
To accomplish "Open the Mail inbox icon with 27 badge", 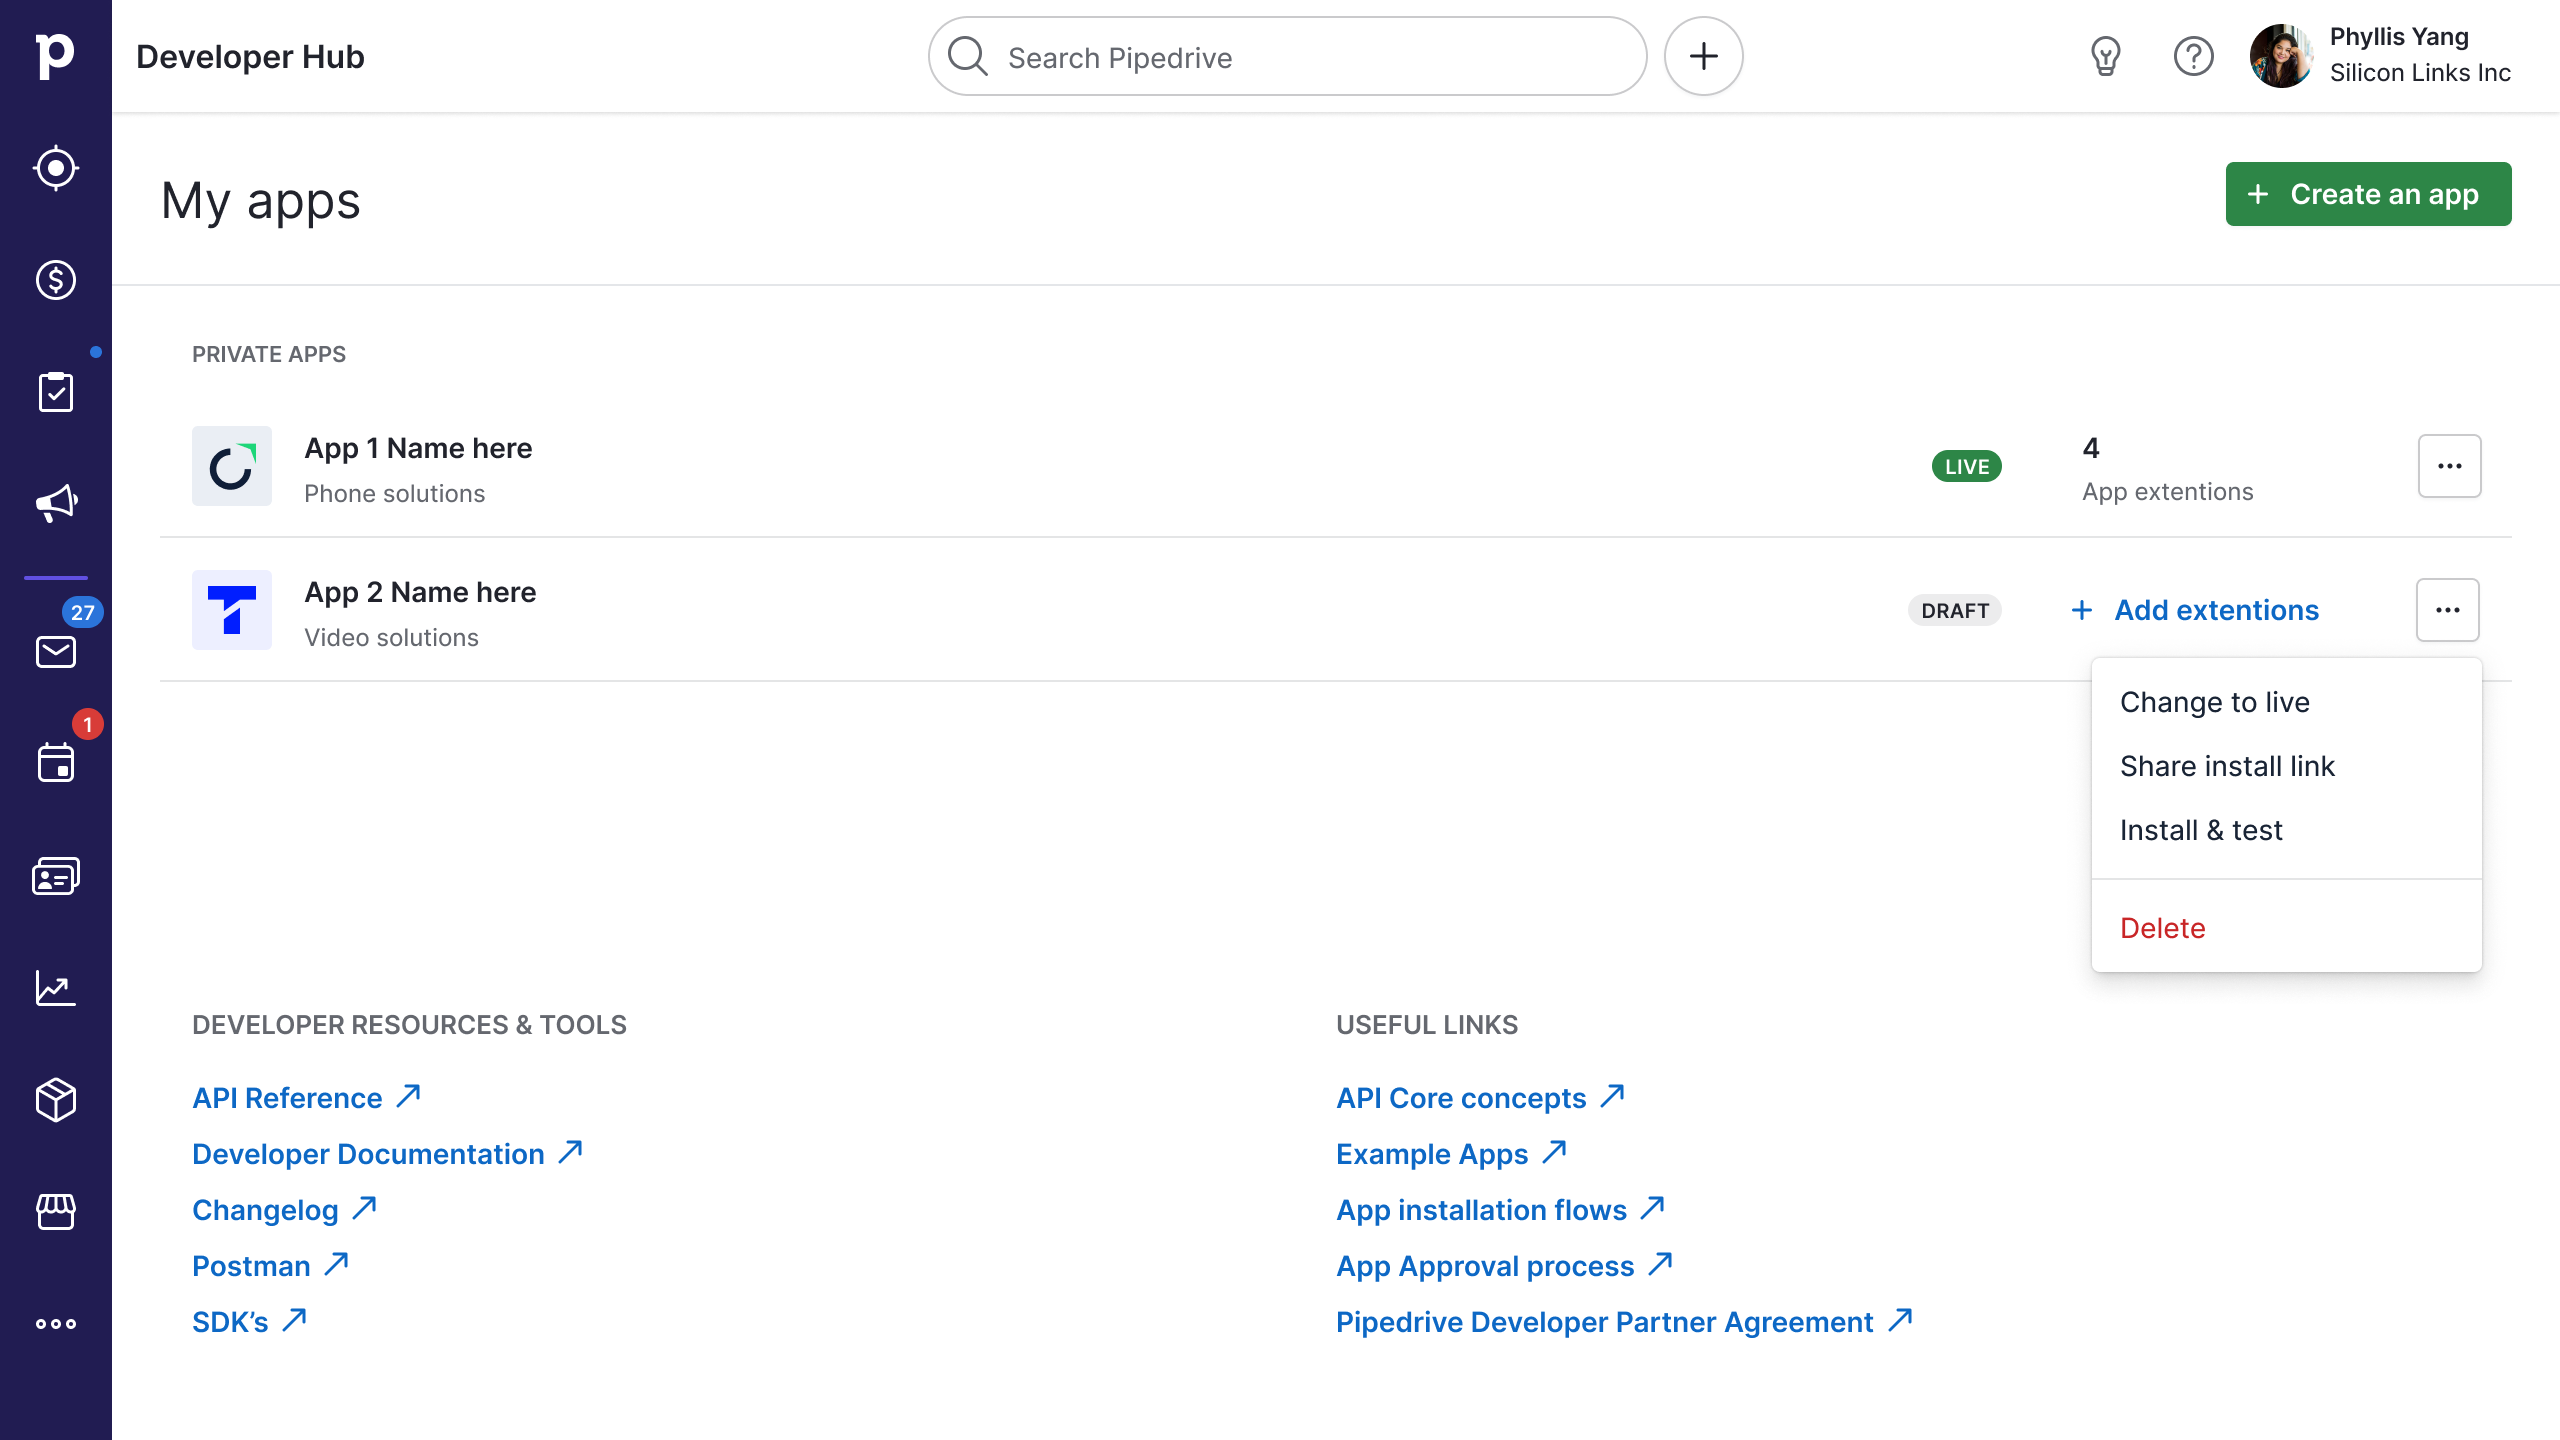I will 56,652.
